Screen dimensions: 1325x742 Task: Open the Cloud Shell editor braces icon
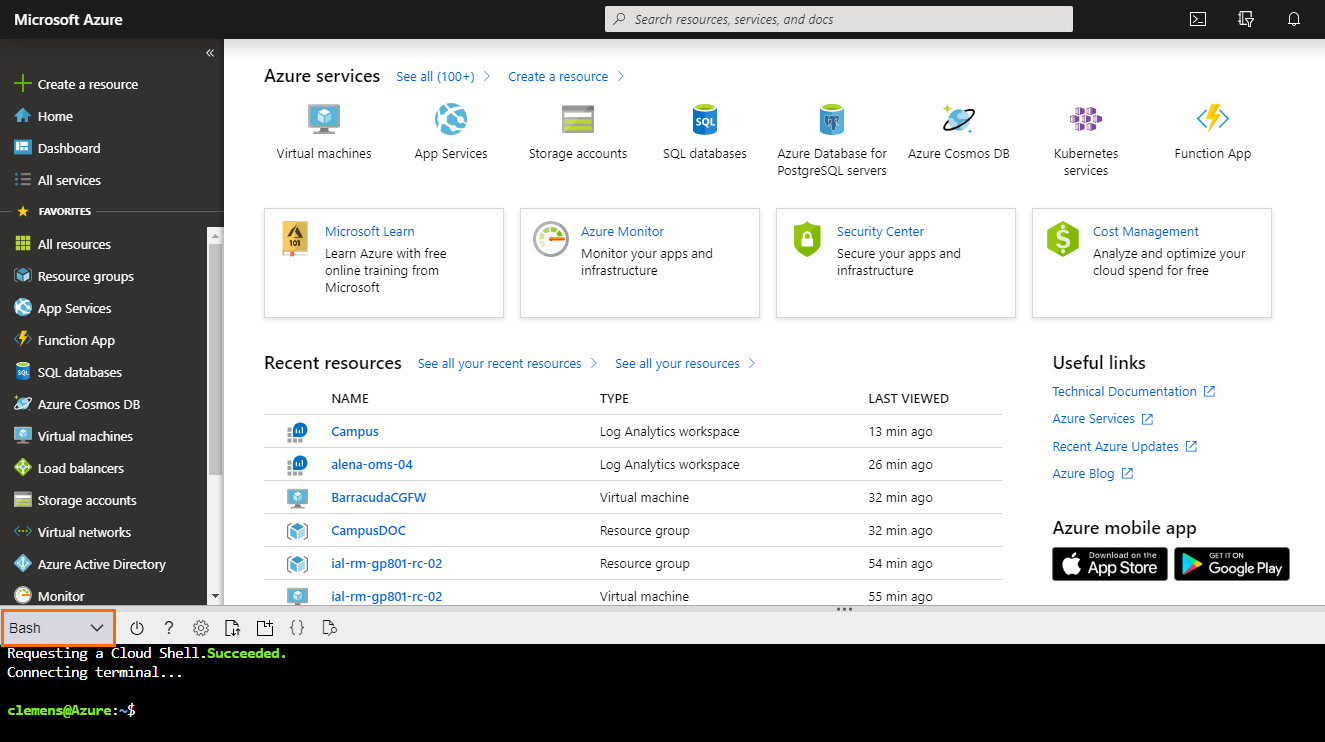click(297, 628)
